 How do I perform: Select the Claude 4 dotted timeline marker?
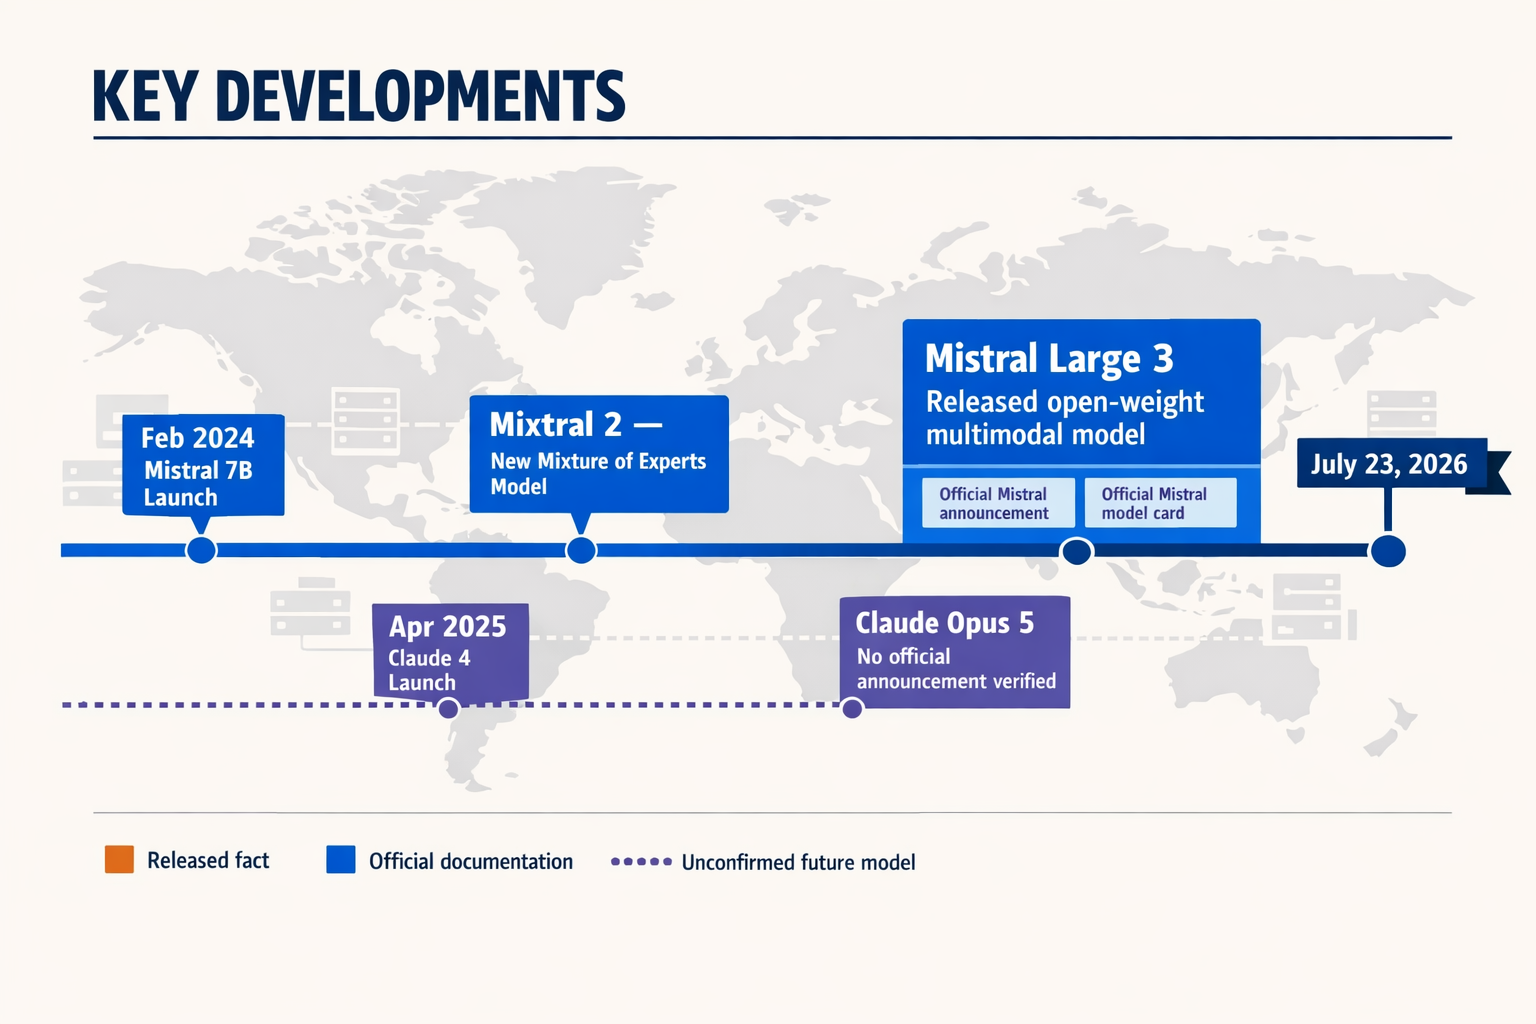tap(449, 709)
